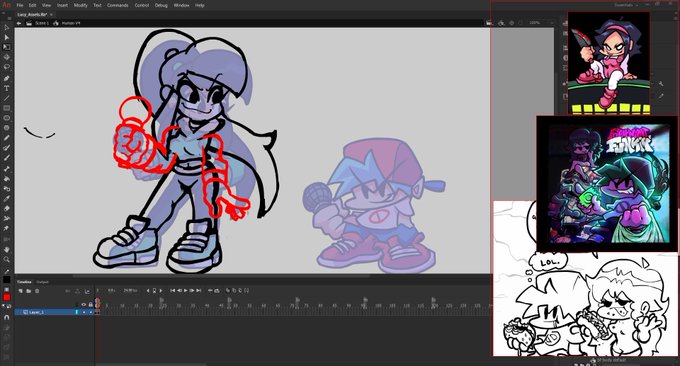
Task: Select the 3D Rotation tool
Action: coord(7,57)
